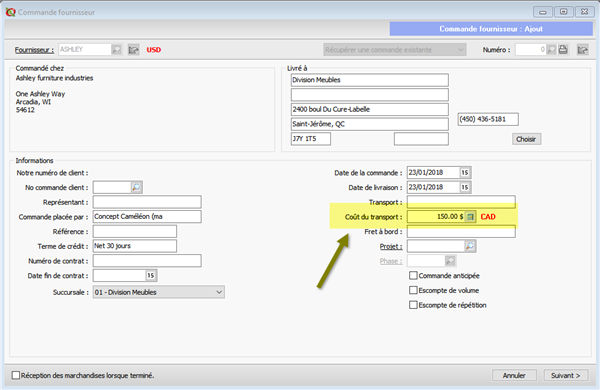Image resolution: width=600 pixels, height=390 pixels.
Task: Click the magnifier icon beside the Numéro field
Action: 551,49
